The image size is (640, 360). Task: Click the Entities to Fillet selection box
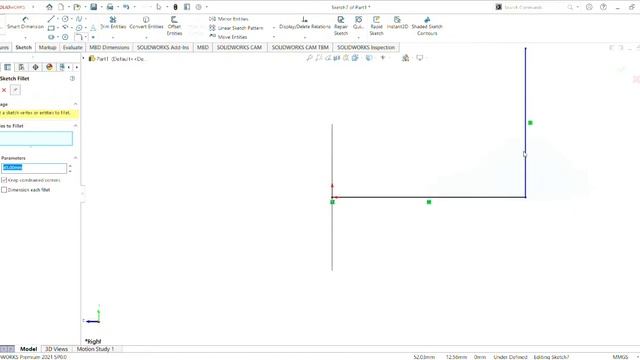36,138
